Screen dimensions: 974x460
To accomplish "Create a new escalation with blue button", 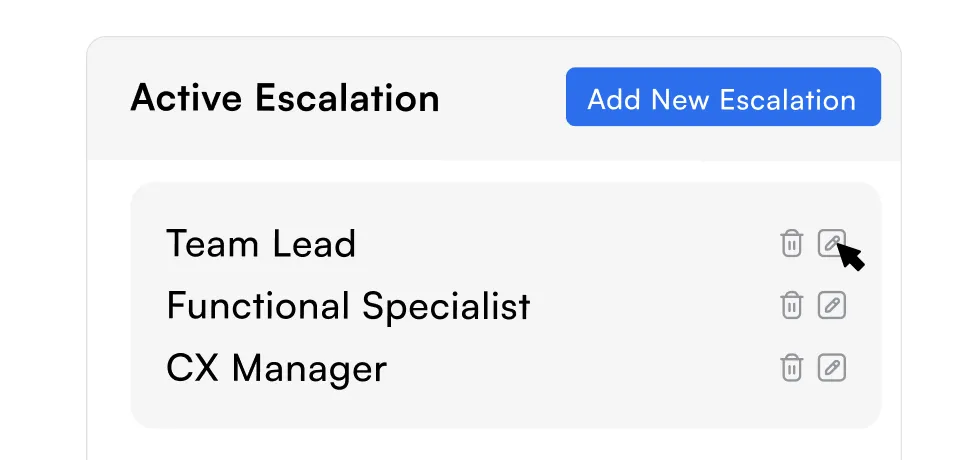I will click(x=722, y=97).
